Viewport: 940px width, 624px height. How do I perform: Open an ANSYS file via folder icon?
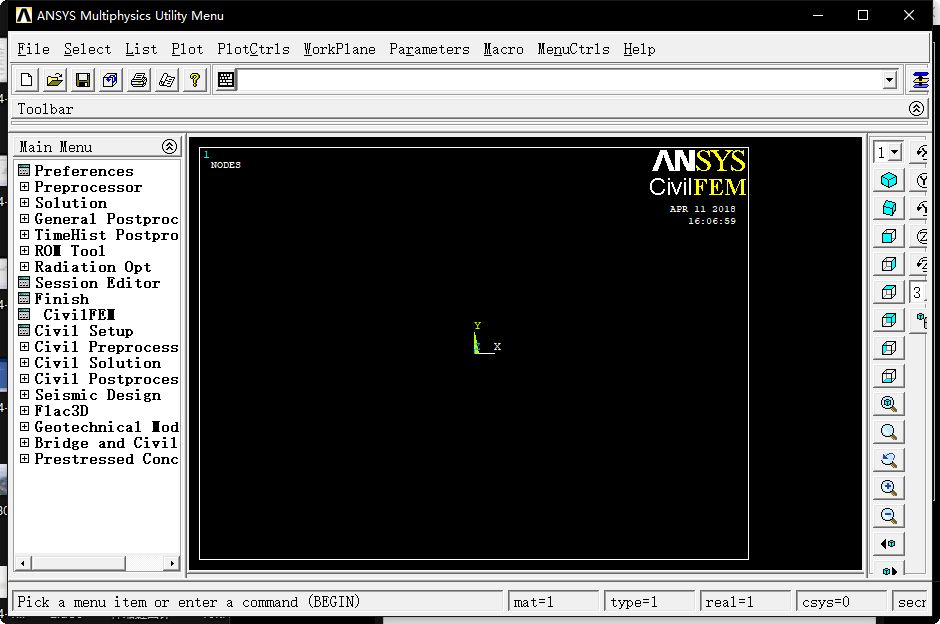click(55, 80)
